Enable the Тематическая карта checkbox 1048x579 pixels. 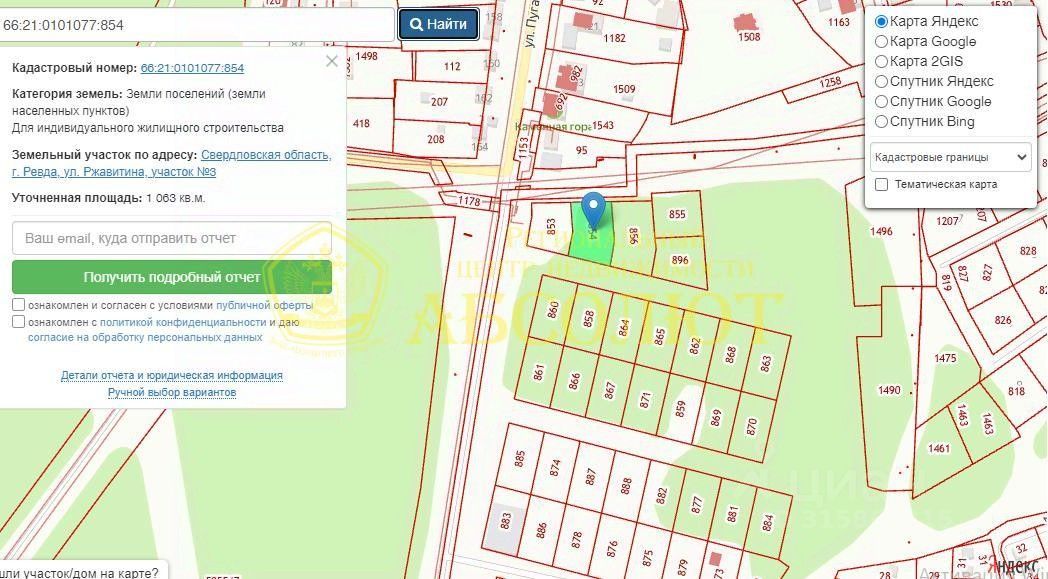(x=882, y=185)
